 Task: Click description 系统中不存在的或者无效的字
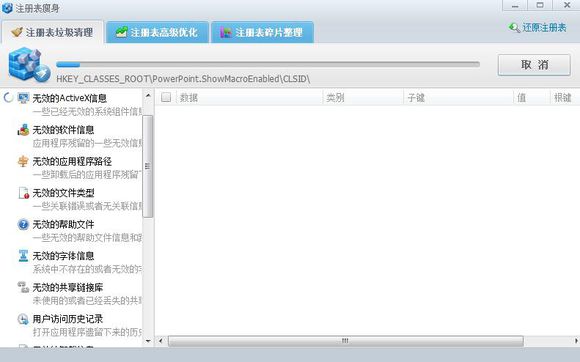pos(87,269)
